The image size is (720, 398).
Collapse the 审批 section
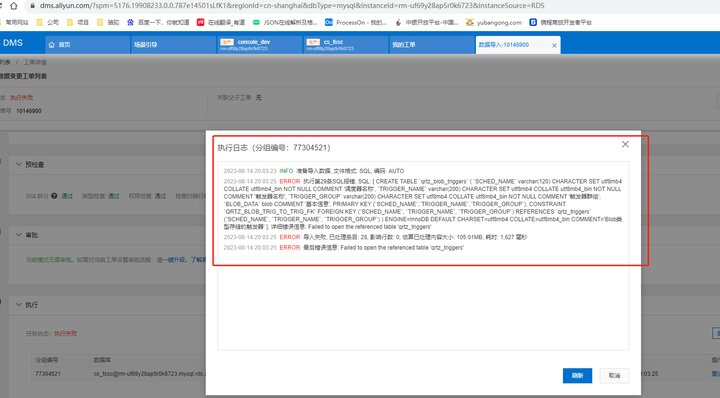click(19, 235)
